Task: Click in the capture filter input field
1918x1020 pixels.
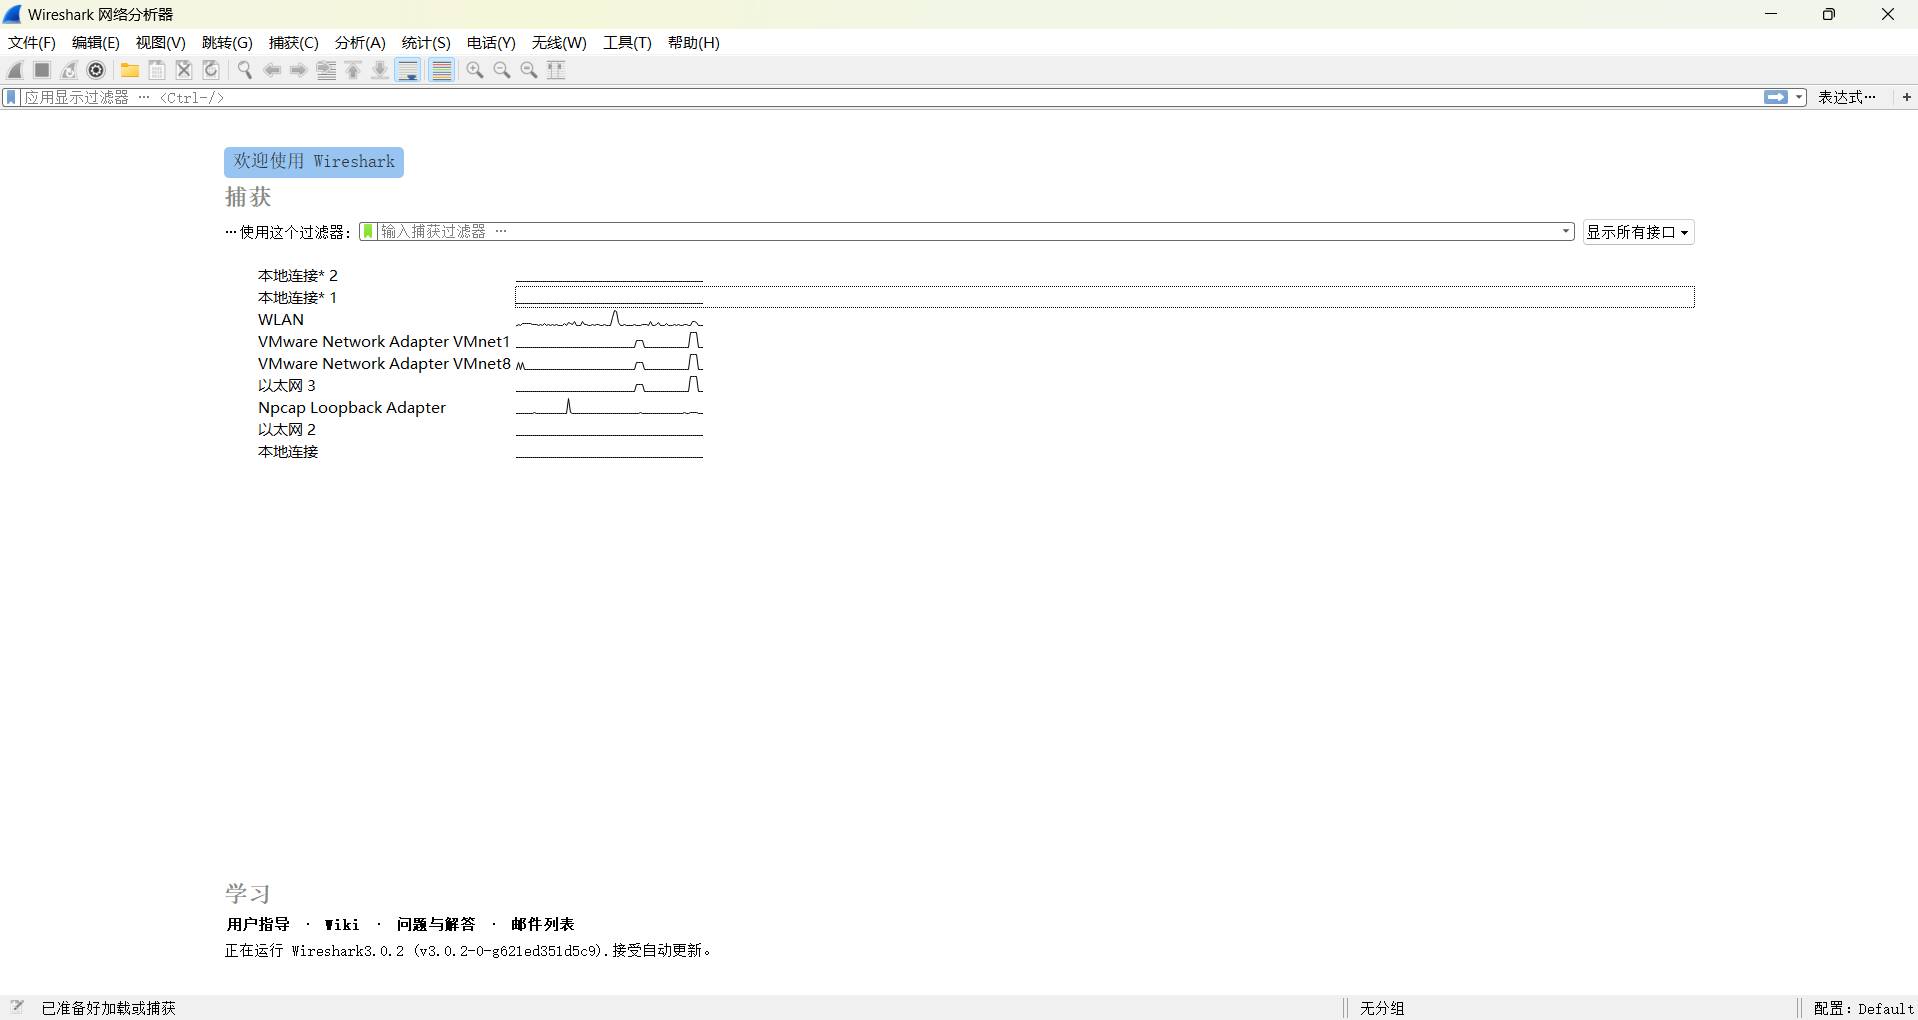Action: (968, 232)
